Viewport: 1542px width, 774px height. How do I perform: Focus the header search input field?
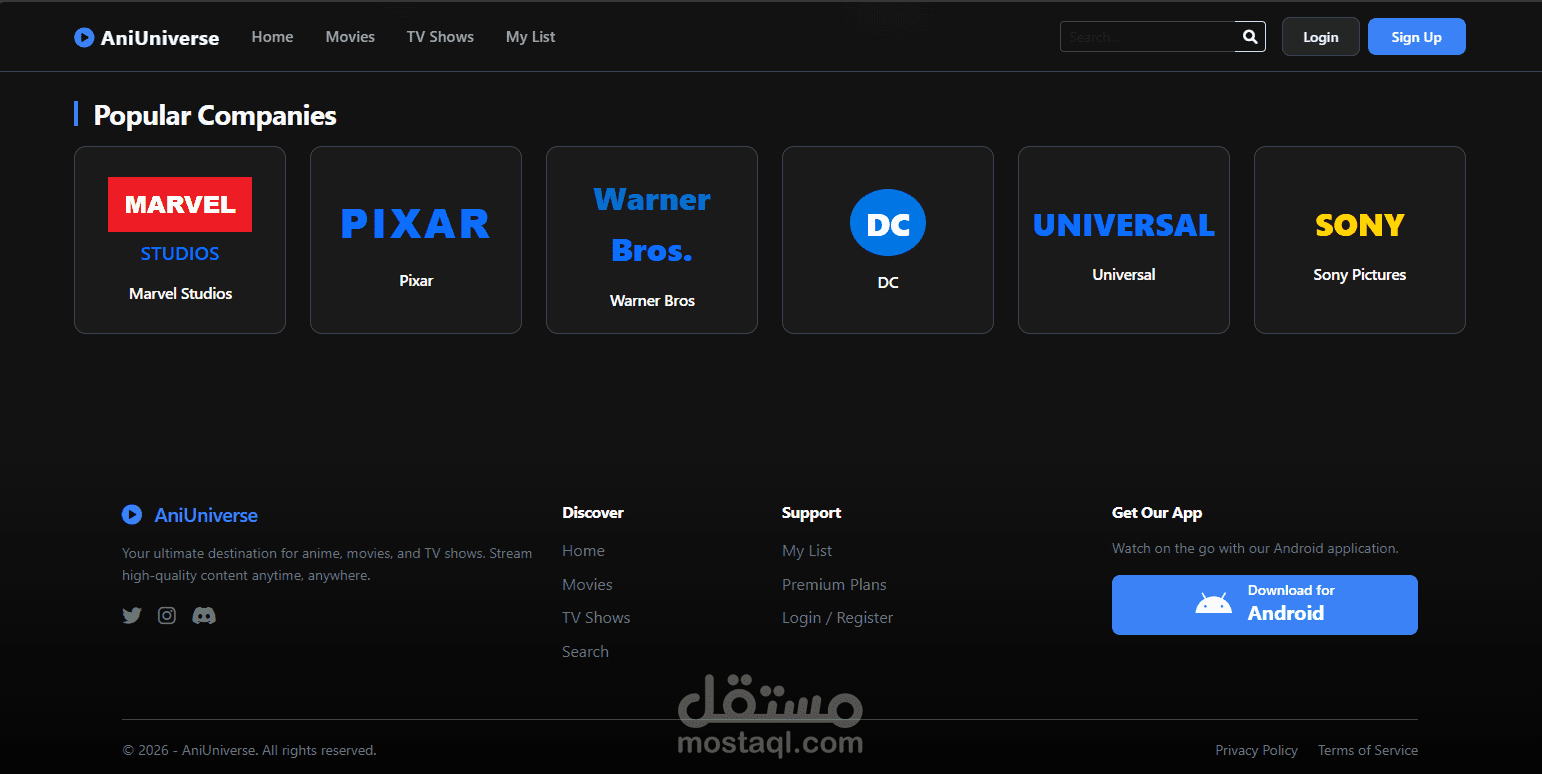pos(1148,37)
